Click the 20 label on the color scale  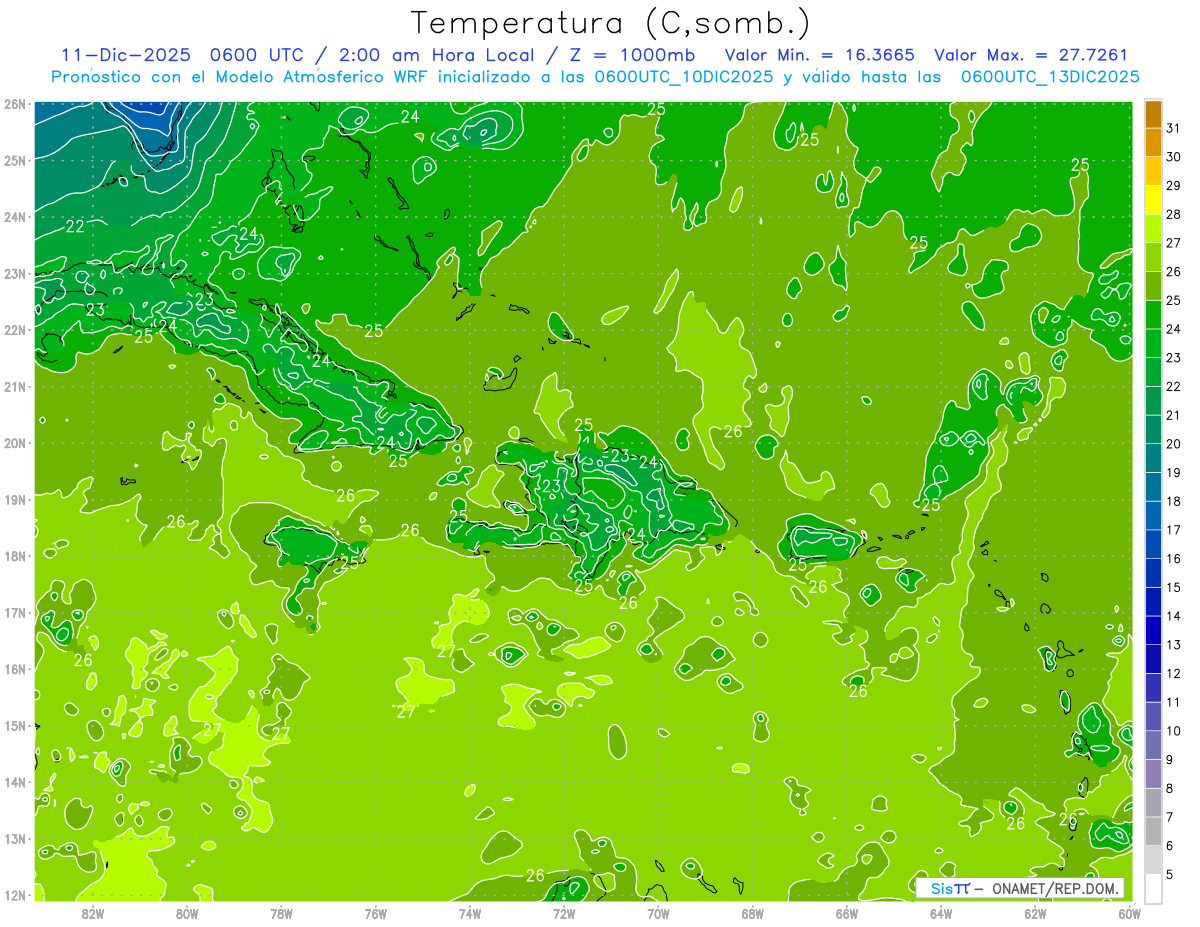coord(1173,443)
